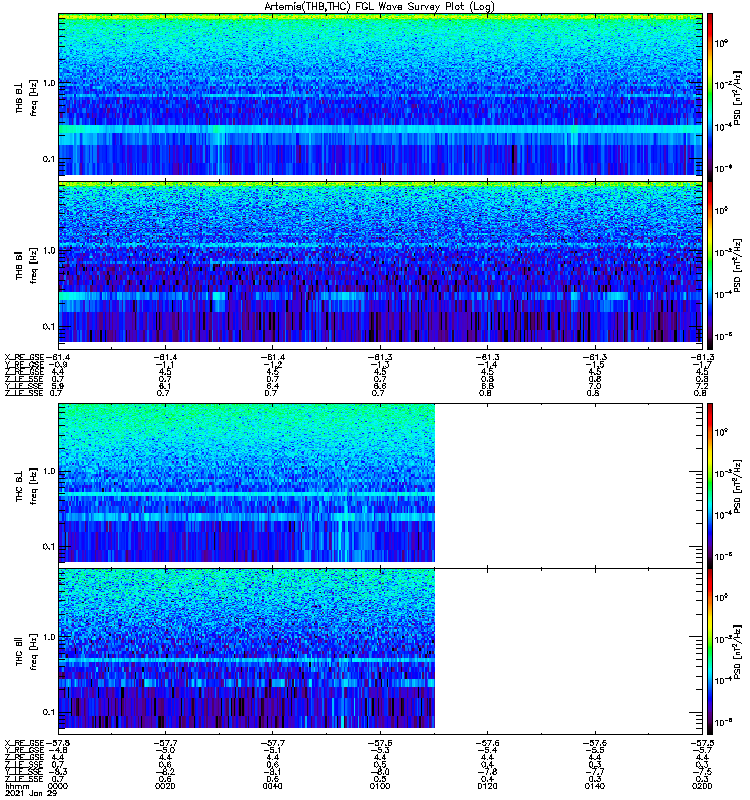This screenshot has height=800, width=750.
Task: Click the THB position value -1.2
Action: point(272,365)
